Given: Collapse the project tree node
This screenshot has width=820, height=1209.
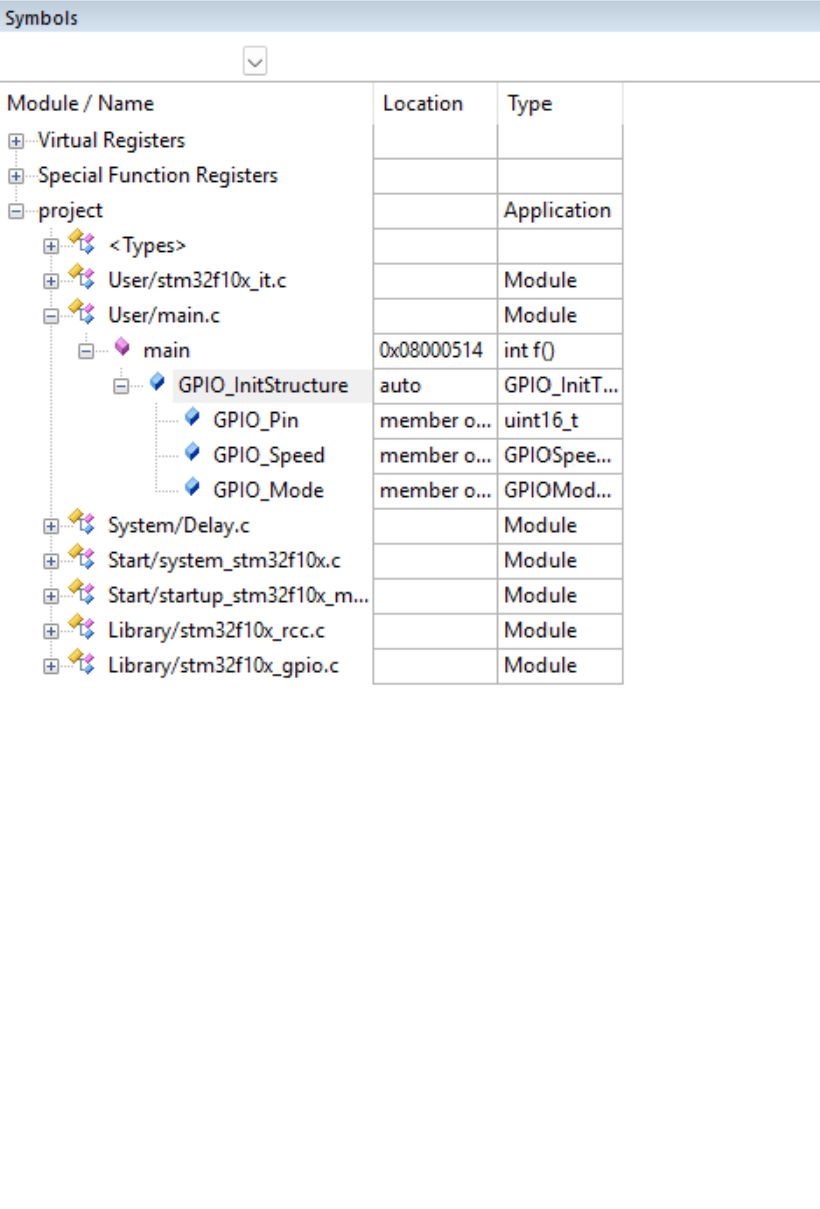Looking at the screenshot, I should click(16, 211).
